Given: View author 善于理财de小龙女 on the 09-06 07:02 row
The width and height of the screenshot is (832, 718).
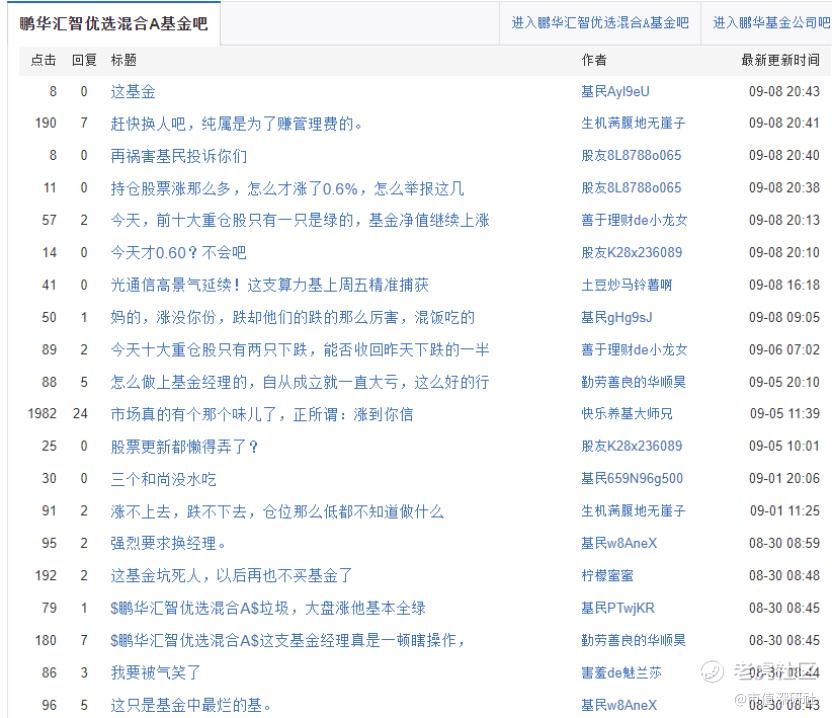Looking at the screenshot, I should [x=634, y=350].
